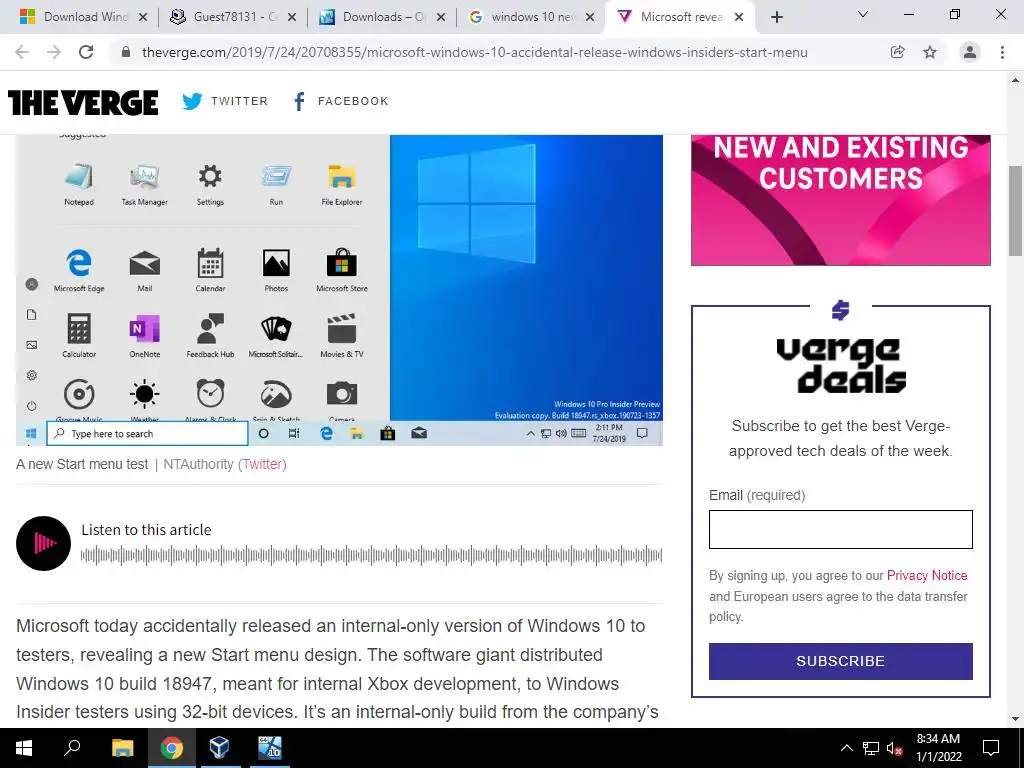Viewport: 1024px width, 768px height.
Task: Click the muted volume tray icon
Action: pyautogui.click(x=894, y=748)
